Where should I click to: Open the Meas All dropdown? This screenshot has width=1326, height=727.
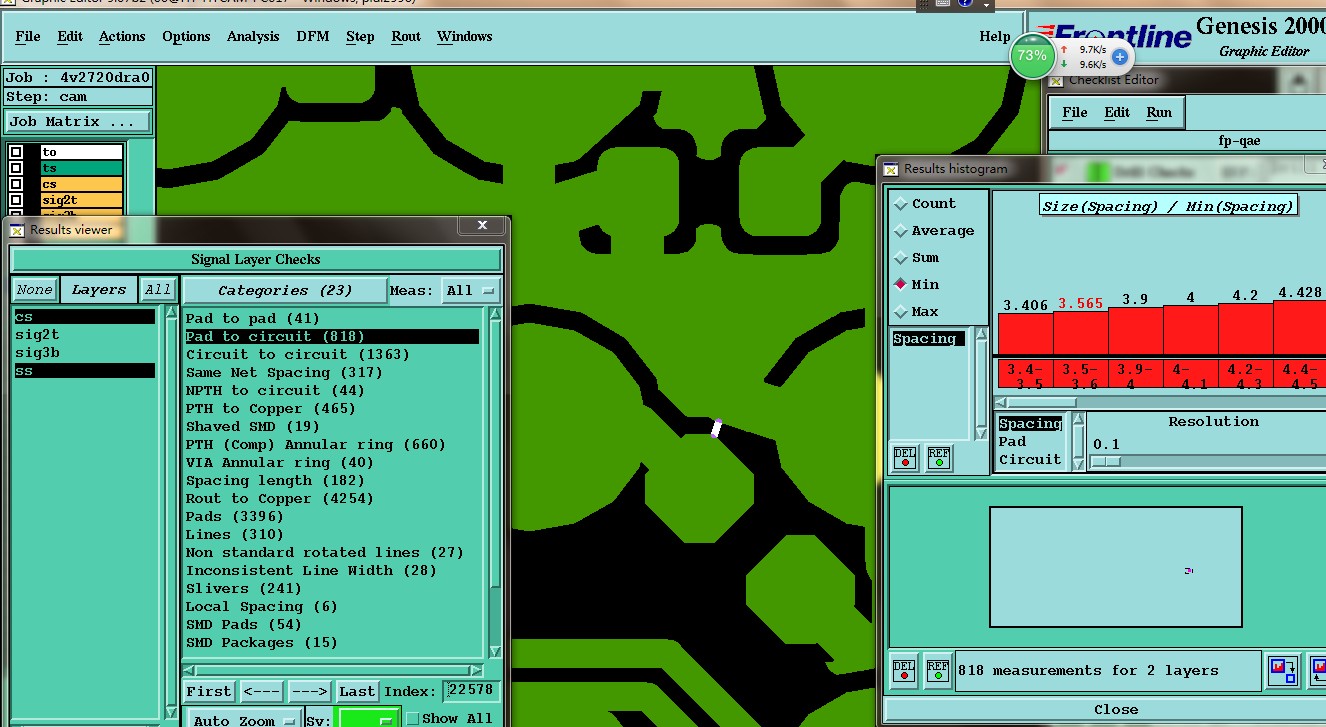click(x=471, y=291)
